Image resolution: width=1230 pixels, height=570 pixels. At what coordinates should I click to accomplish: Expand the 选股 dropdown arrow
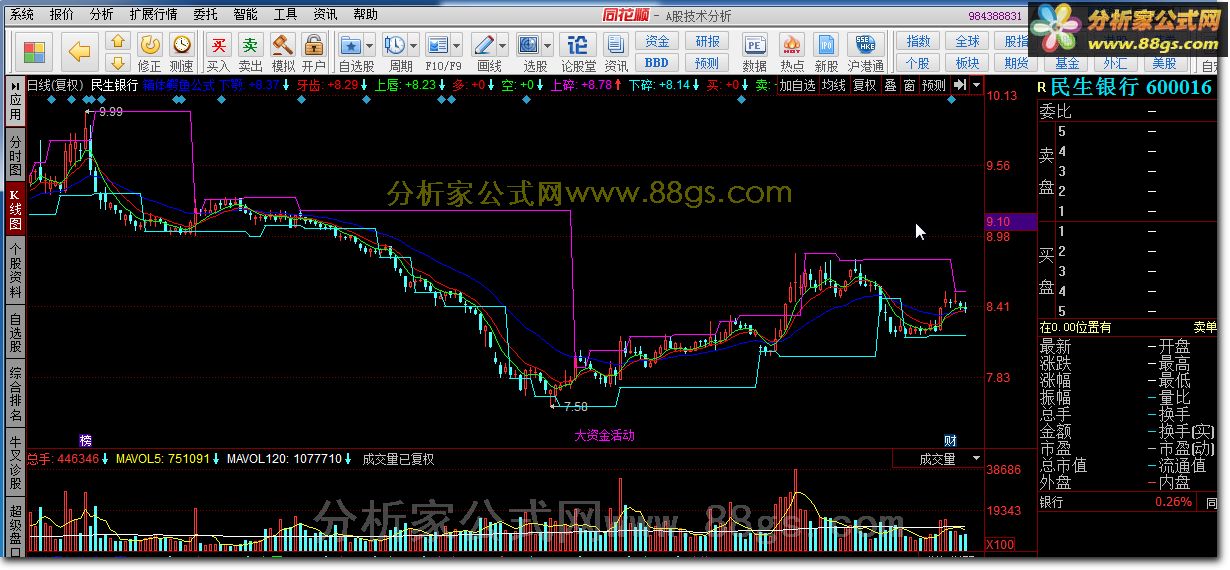coord(548,46)
